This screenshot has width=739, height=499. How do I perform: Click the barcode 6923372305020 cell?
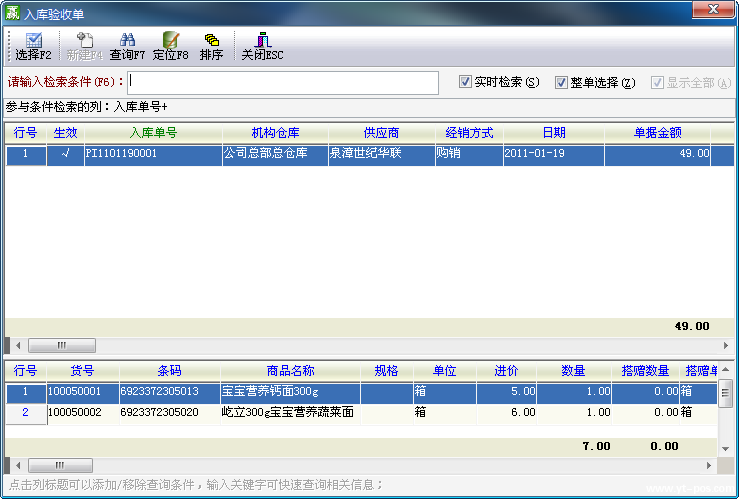coord(170,414)
